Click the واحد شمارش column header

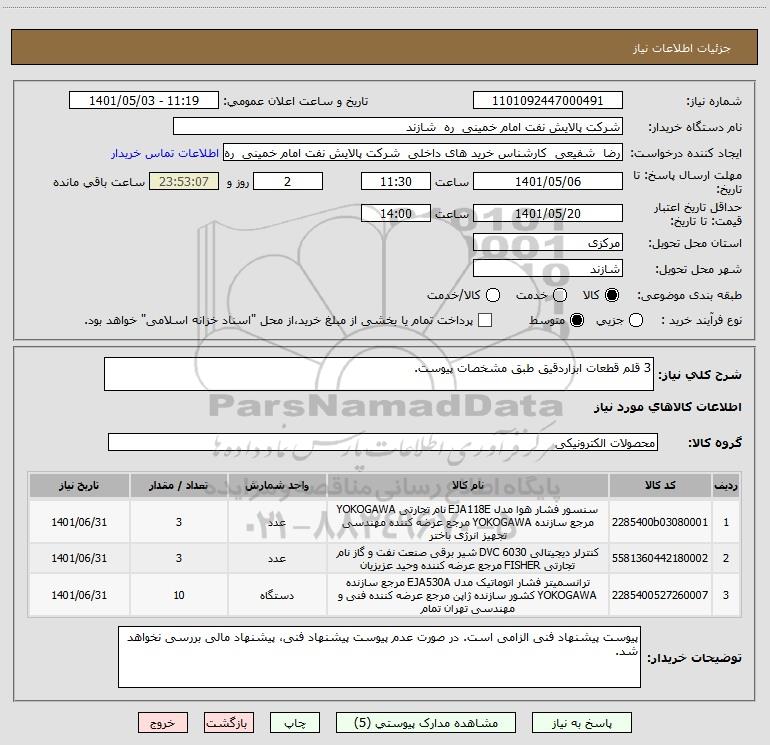click(x=277, y=486)
